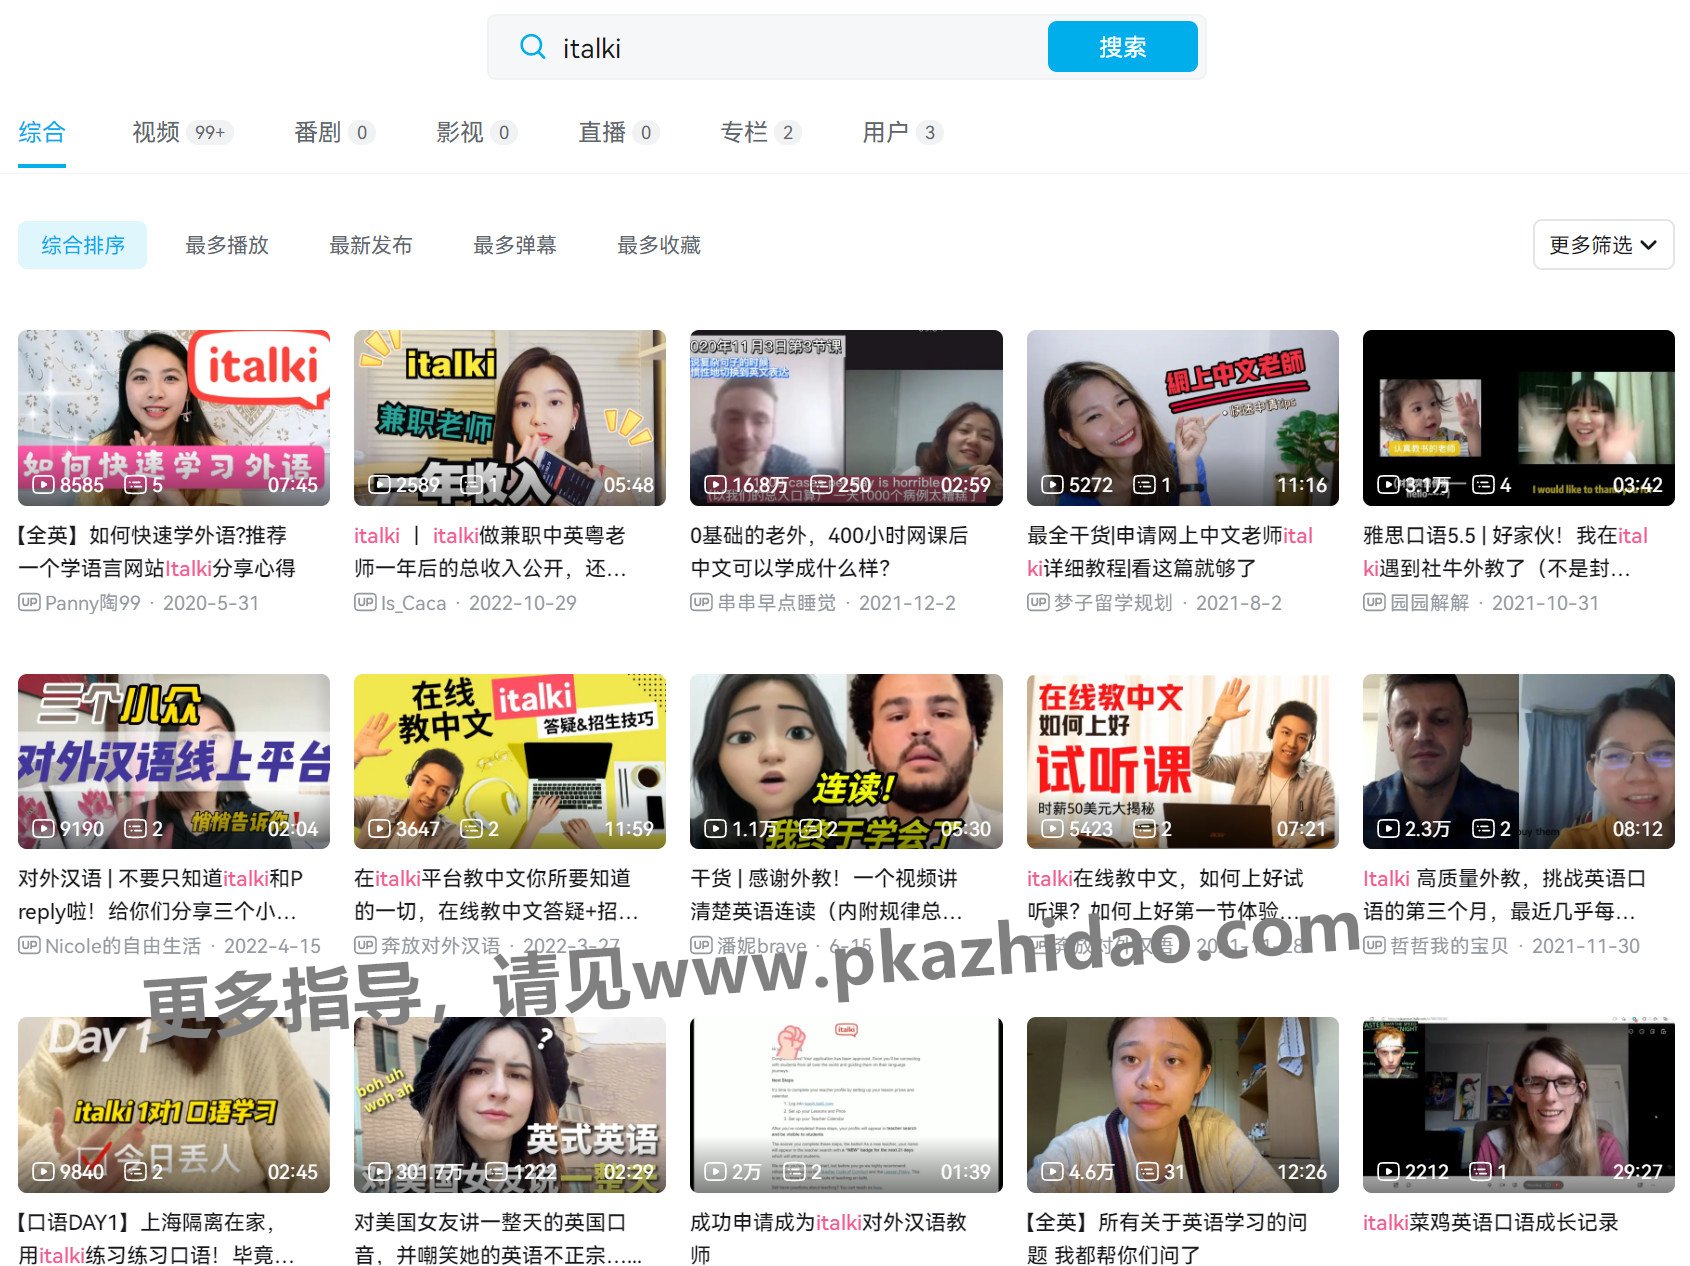Sort by 最新发布
1690x1266 pixels.
click(371, 245)
